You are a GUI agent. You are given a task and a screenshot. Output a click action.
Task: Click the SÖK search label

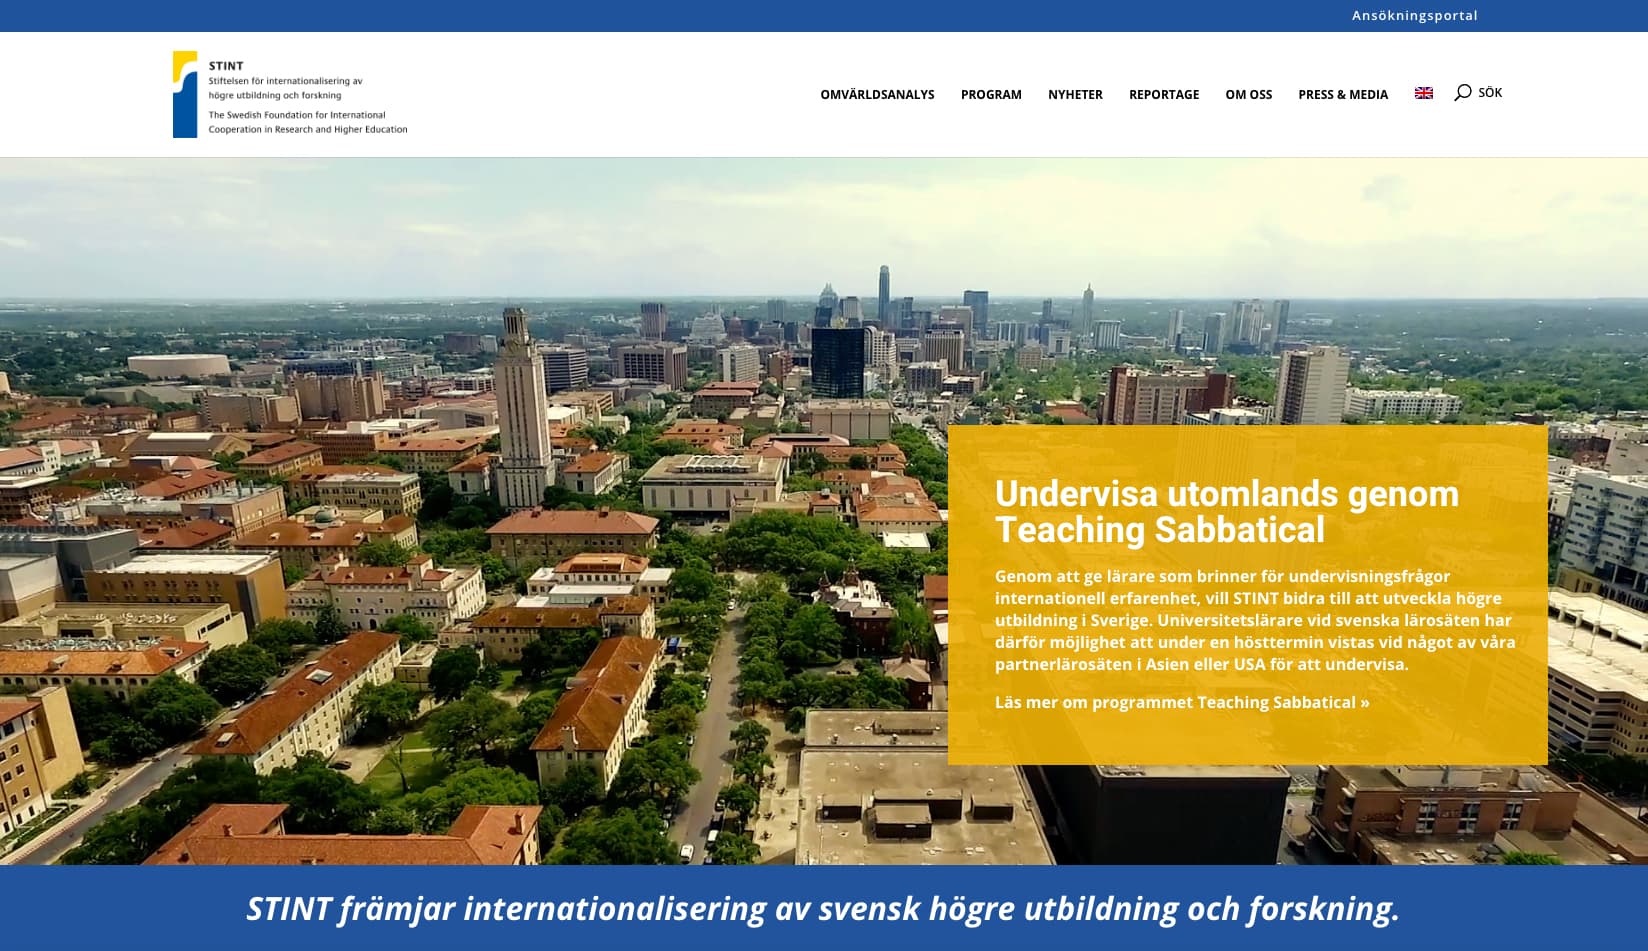(x=1490, y=93)
